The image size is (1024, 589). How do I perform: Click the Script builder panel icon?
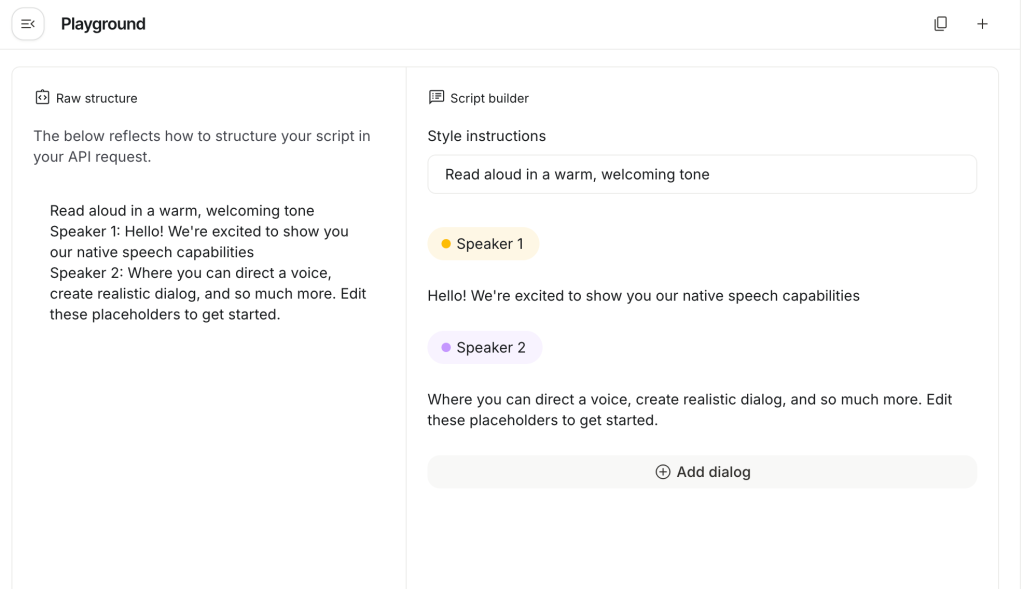436,97
